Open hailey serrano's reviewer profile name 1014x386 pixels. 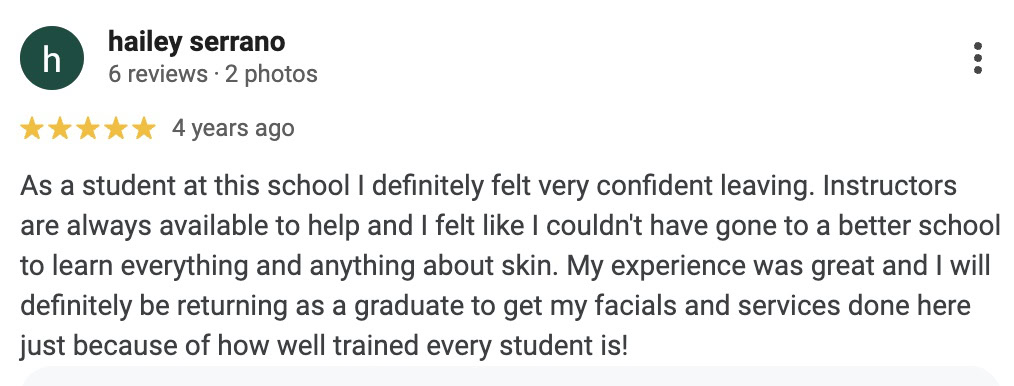click(197, 42)
